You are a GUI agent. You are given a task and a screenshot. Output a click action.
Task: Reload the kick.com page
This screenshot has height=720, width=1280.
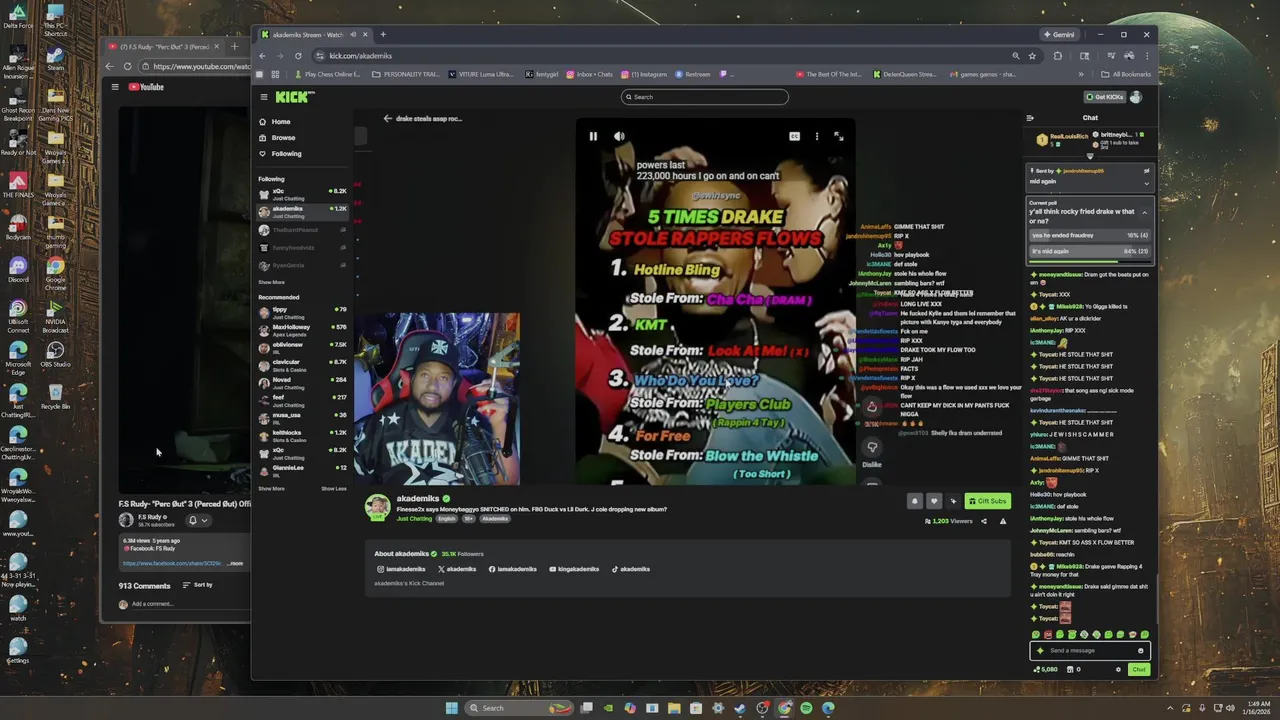(x=298, y=56)
